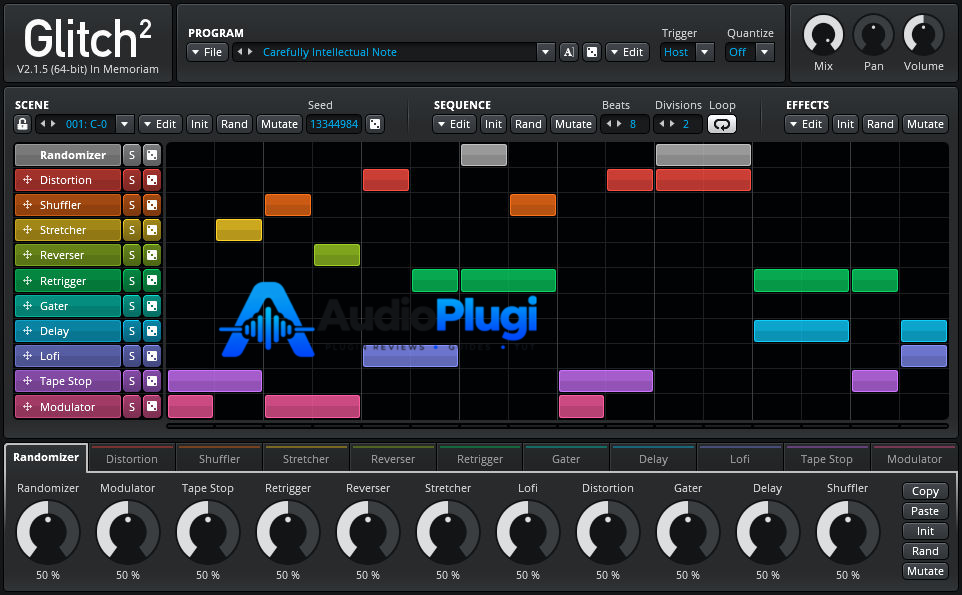The width and height of the screenshot is (962, 595).
Task: Randomize the seed with the dice icon
Action: 374,124
